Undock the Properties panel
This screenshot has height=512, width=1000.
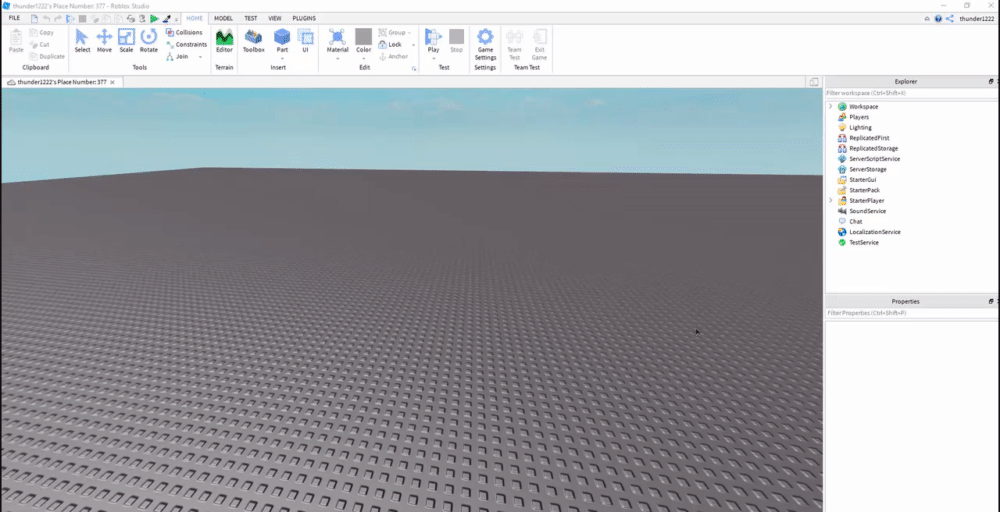pos(991,302)
